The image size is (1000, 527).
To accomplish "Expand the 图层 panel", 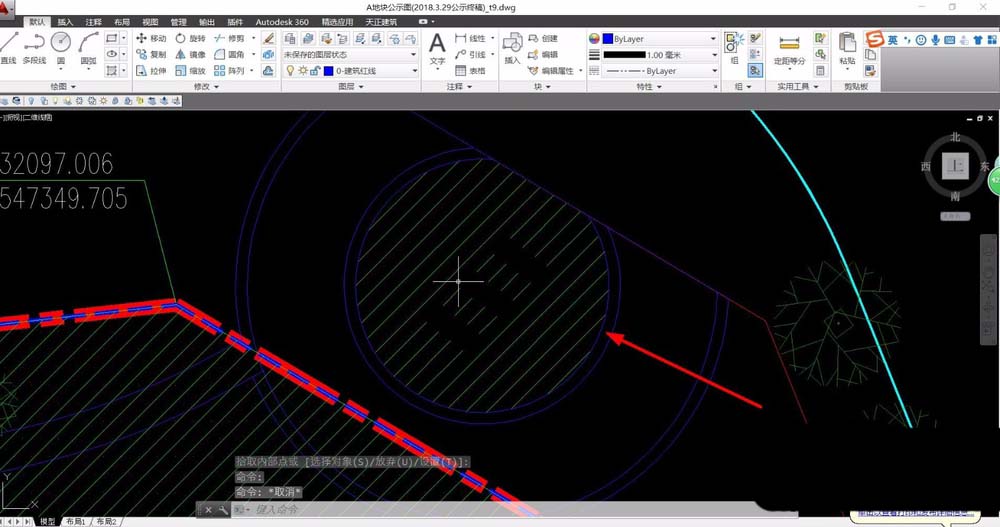I will tap(351, 86).
